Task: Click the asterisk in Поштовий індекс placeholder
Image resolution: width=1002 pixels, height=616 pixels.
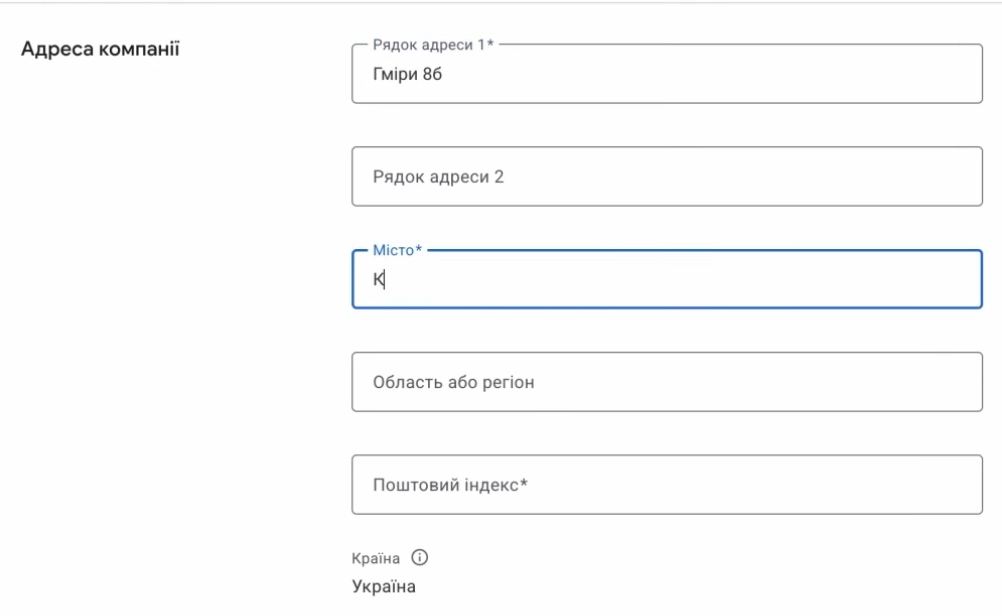Action: 523,484
